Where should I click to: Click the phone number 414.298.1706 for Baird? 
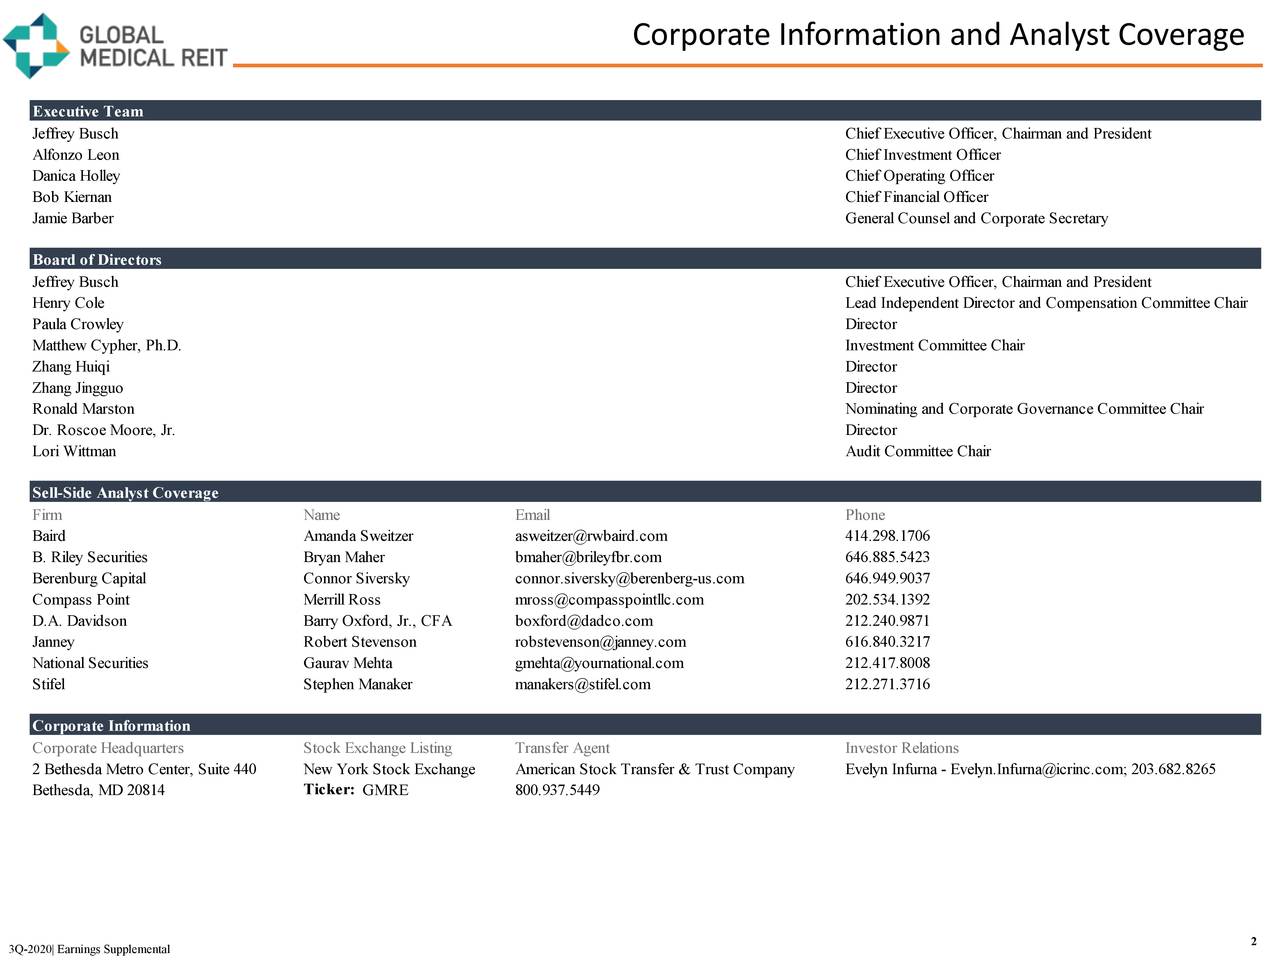coord(886,536)
